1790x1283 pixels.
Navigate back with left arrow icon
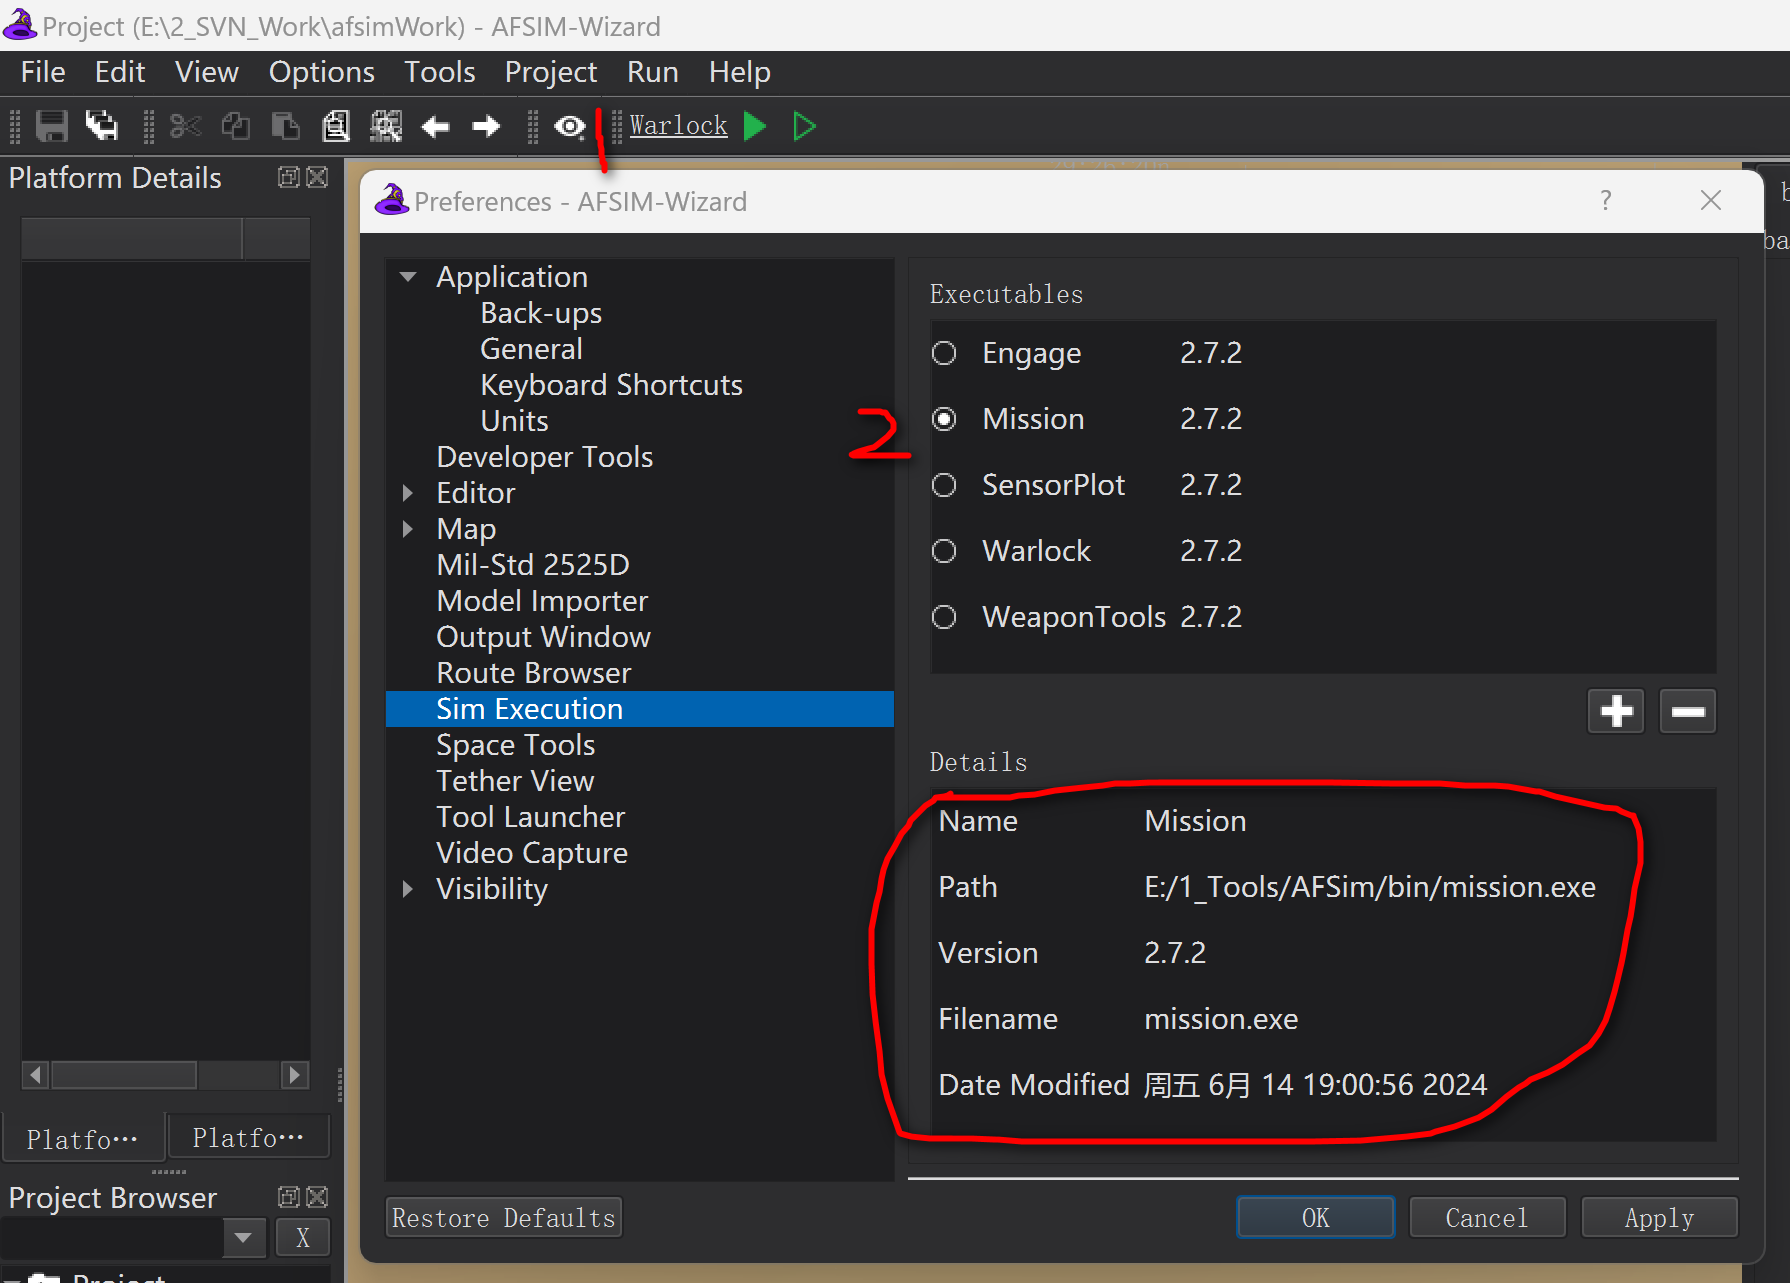coord(436,126)
